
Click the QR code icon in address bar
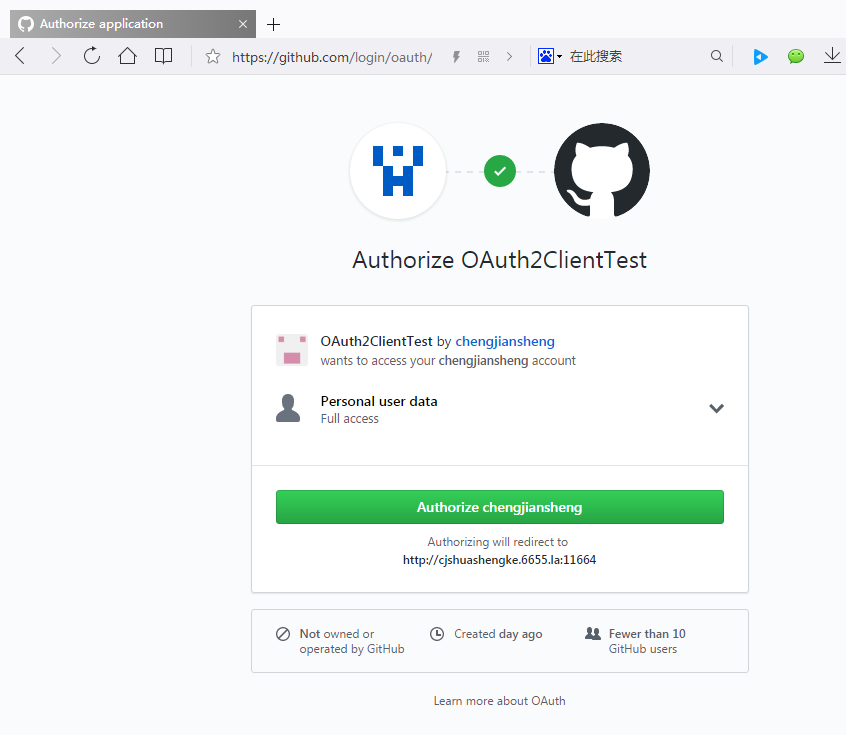pos(484,57)
